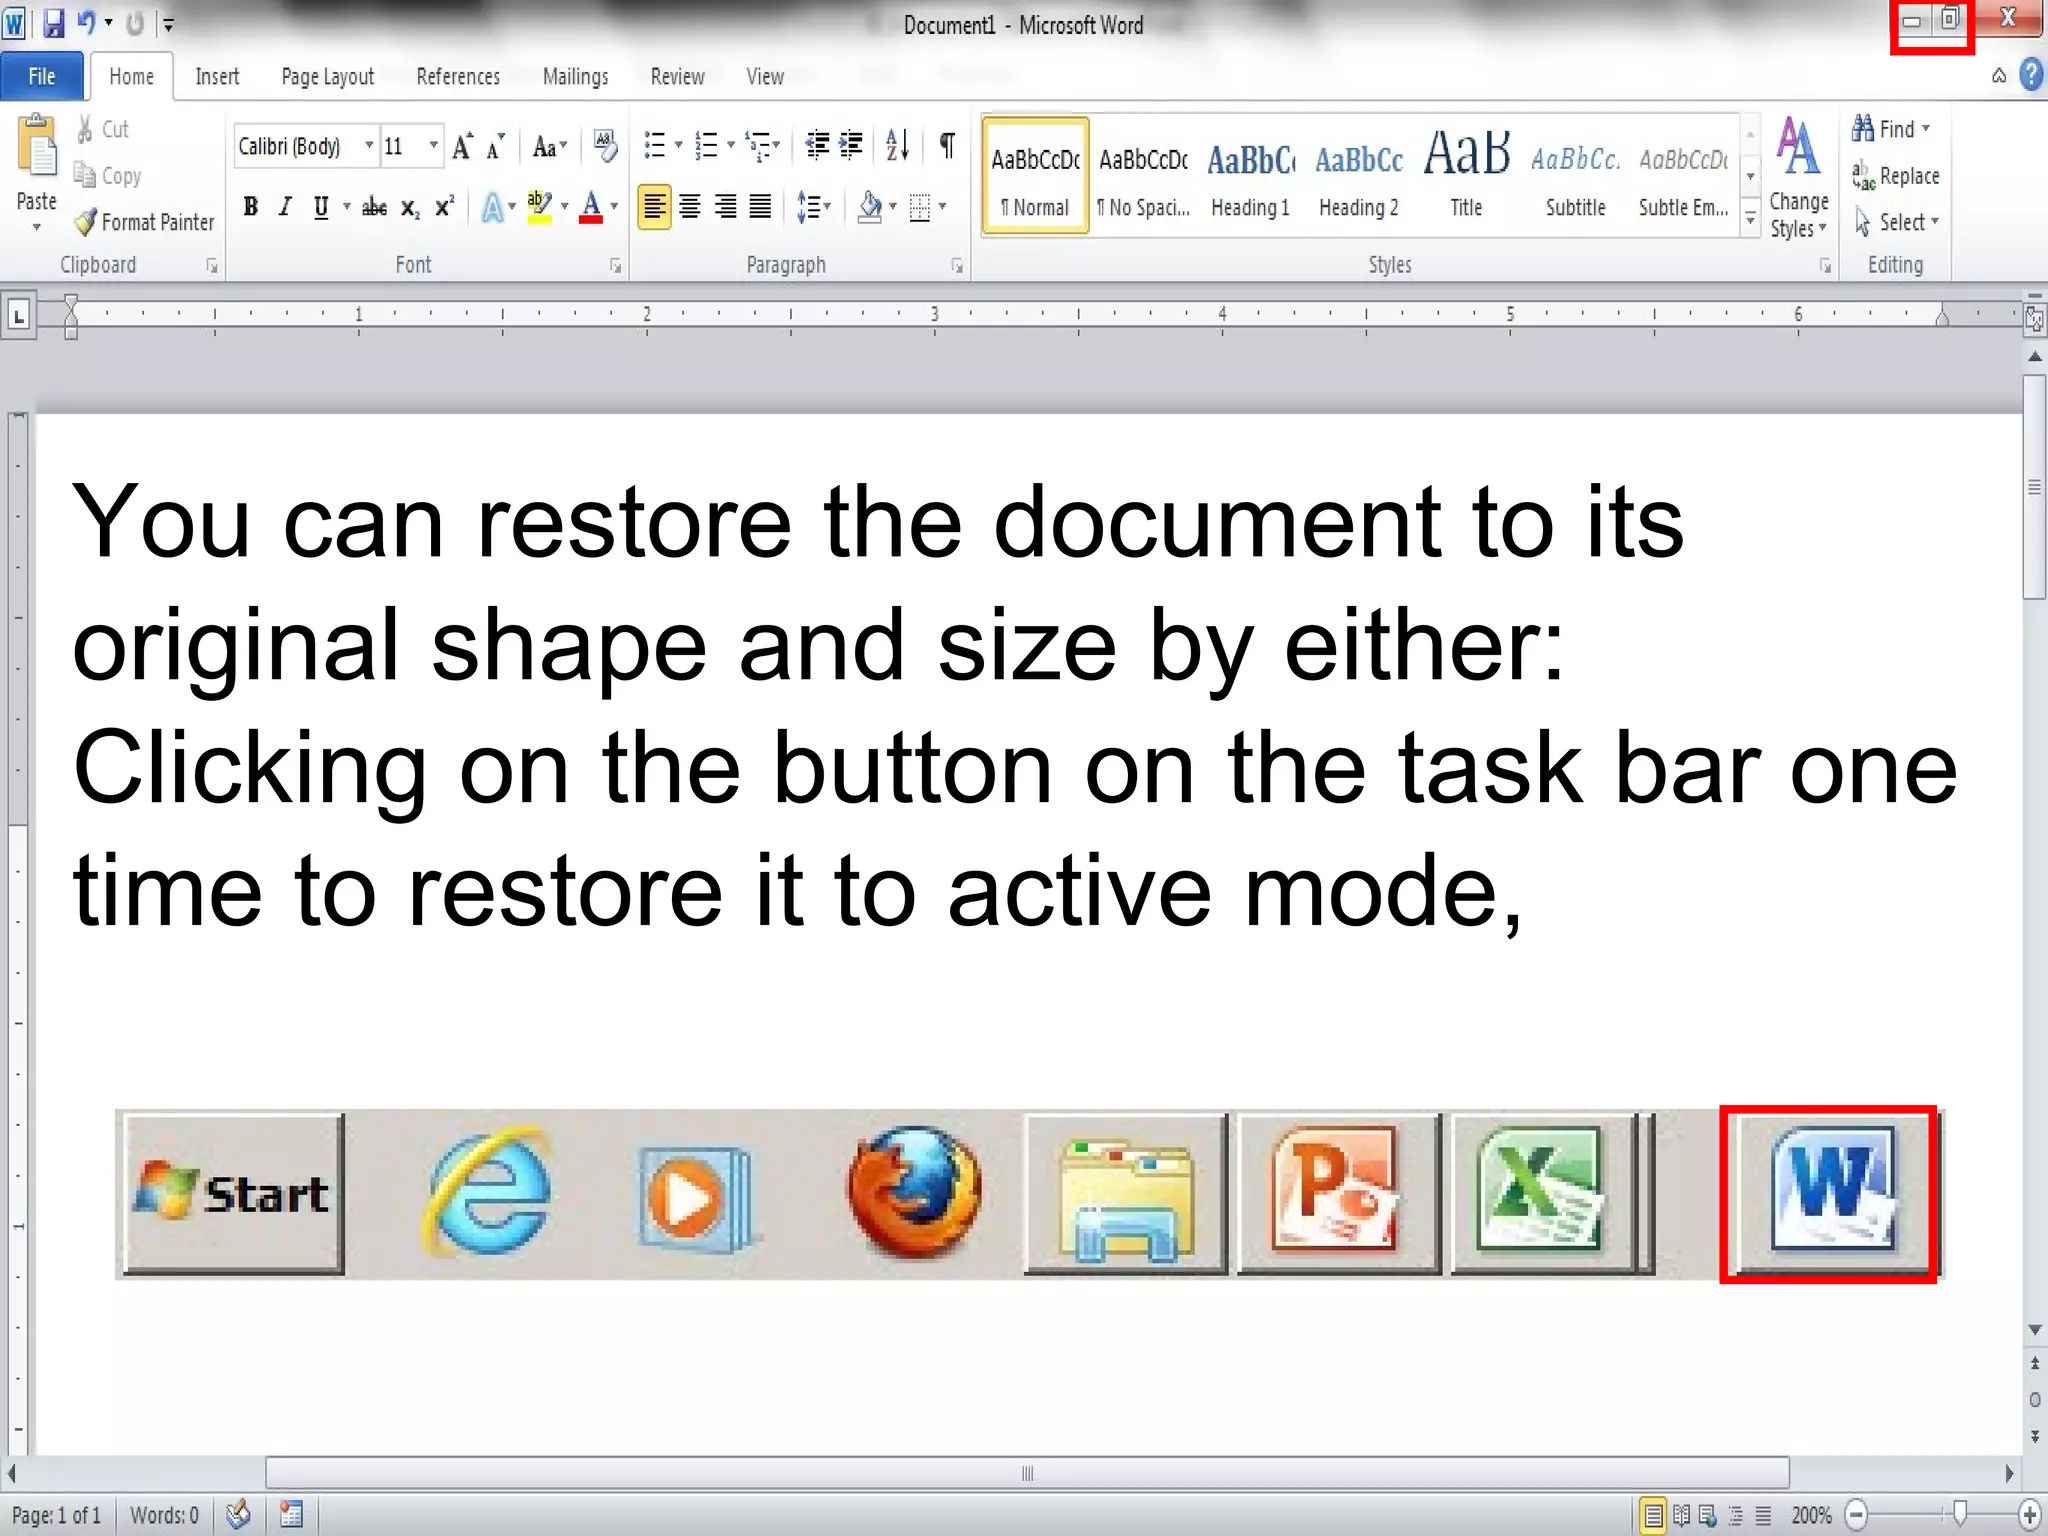Toggle Bold formatting
Image resolution: width=2048 pixels, height=1536 pixels.
(x=251, y=207)
